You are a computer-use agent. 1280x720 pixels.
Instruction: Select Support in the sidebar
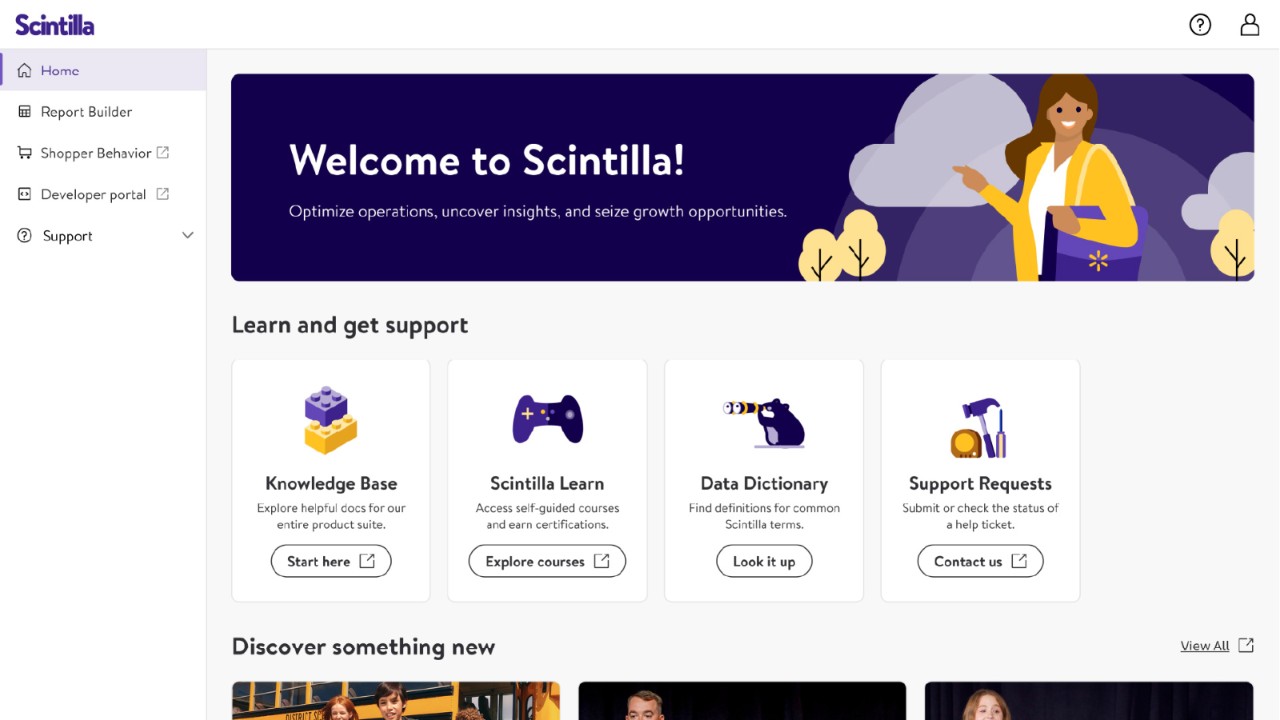(x=67, y=236)
